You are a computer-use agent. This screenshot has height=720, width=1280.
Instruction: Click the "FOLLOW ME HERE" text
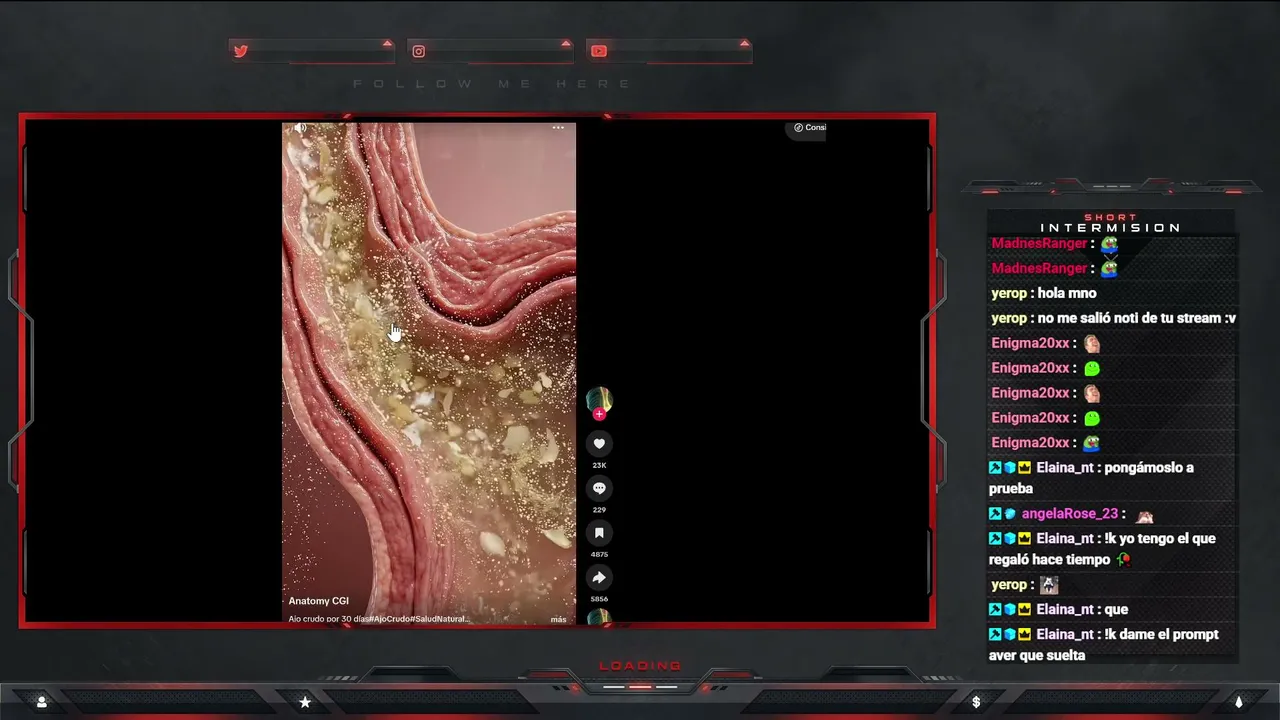pos(493,84)
